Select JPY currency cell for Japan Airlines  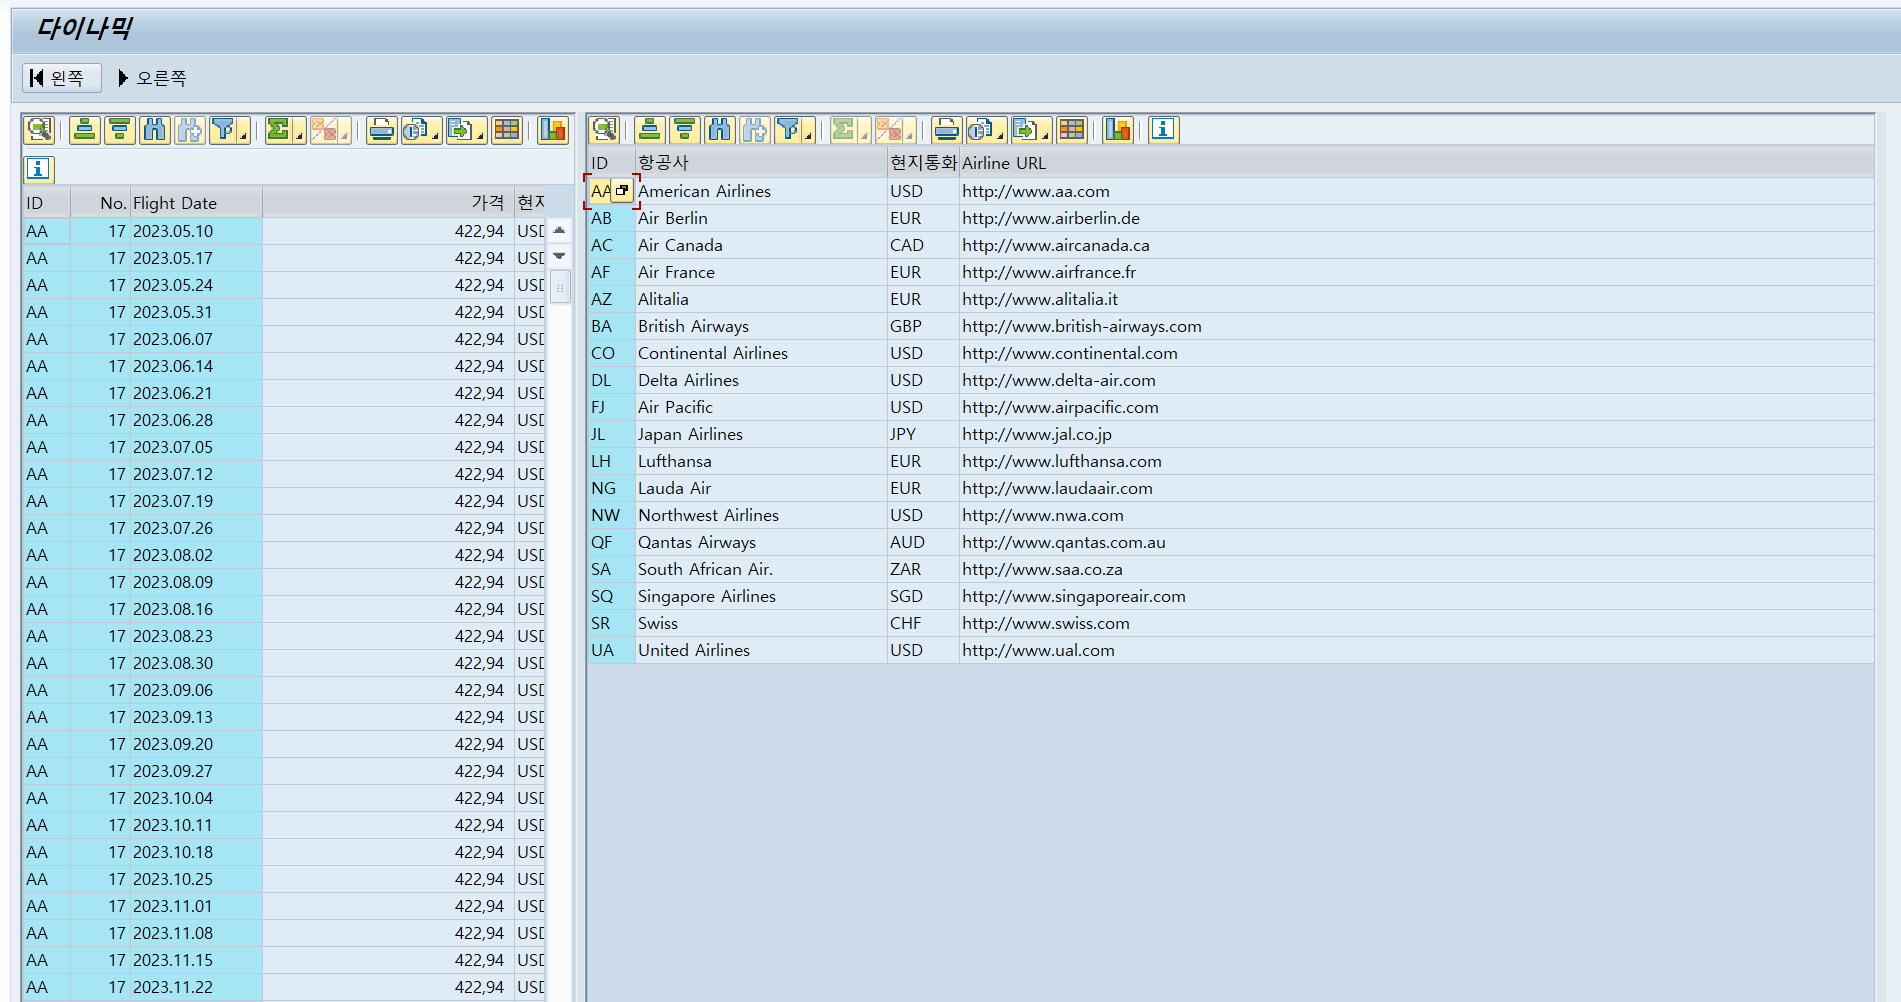pos(923,434)
